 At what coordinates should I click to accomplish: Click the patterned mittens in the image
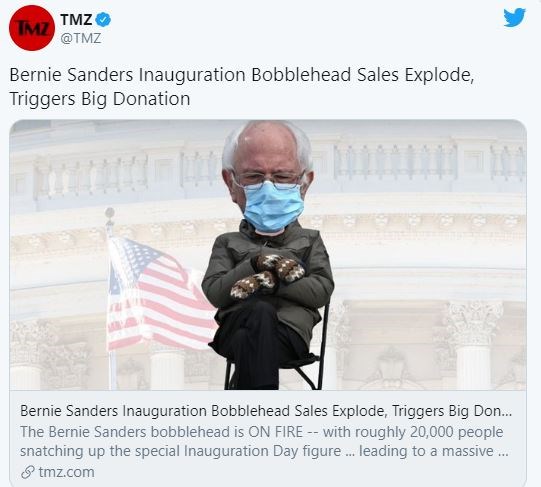click(267, 275)
